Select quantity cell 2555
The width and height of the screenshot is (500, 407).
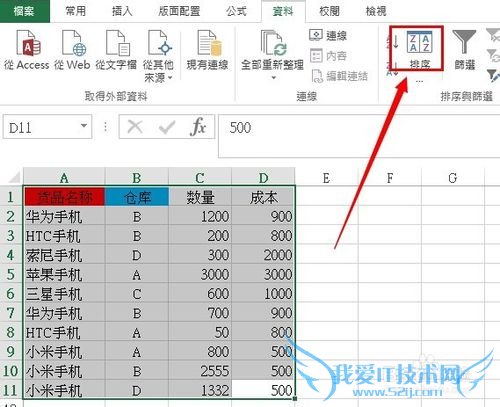click(200, 371)
